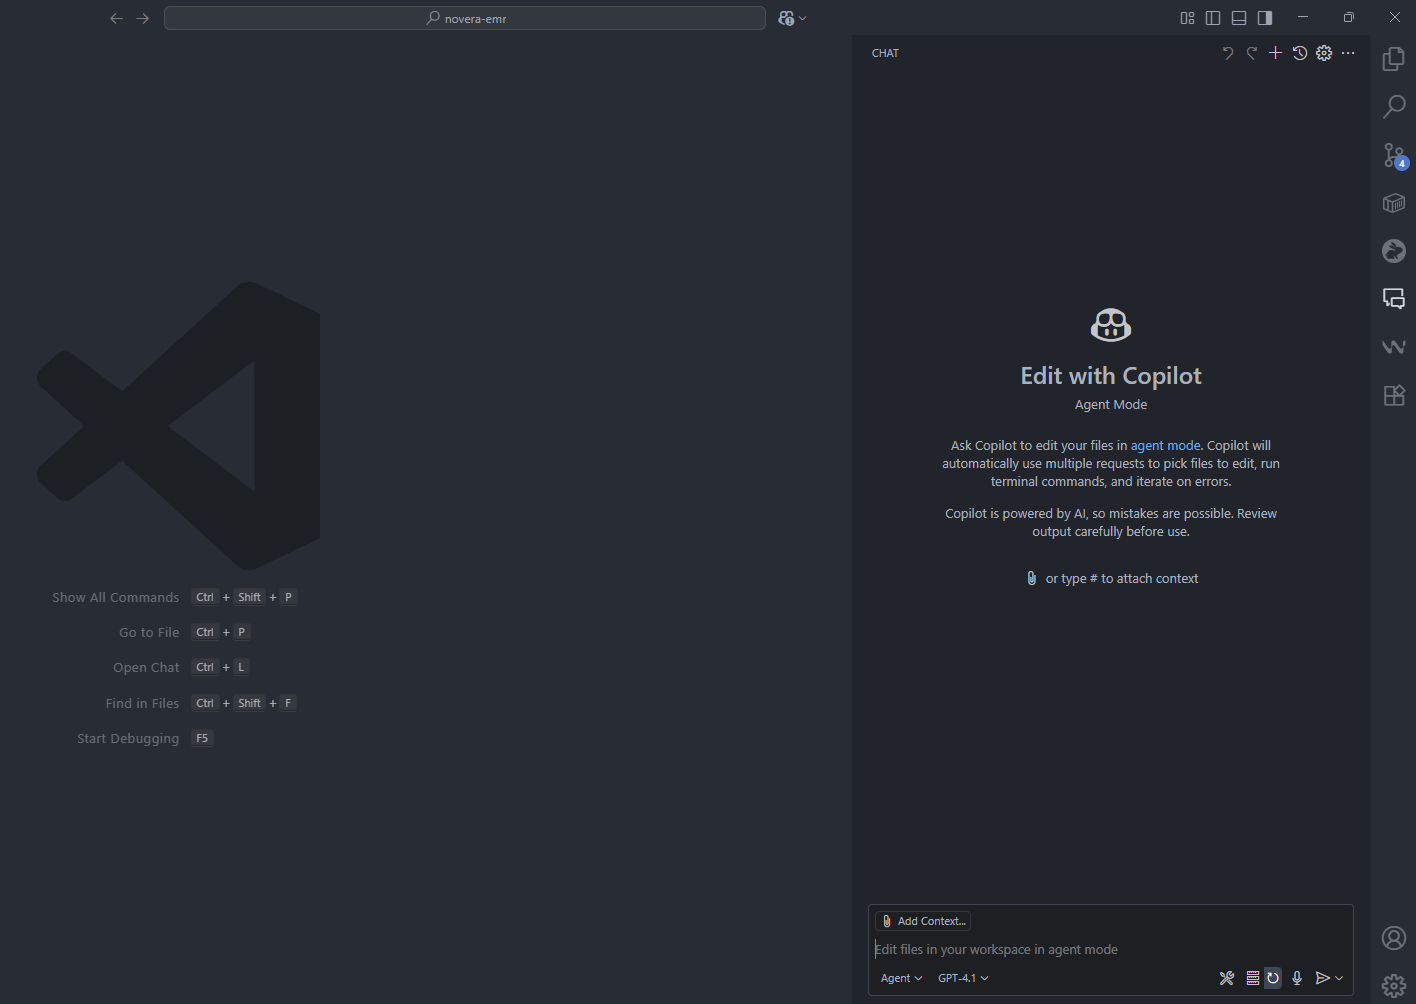Toggle the bottom panel visibility
1416x1004 pixels.
coord(1239,18)
